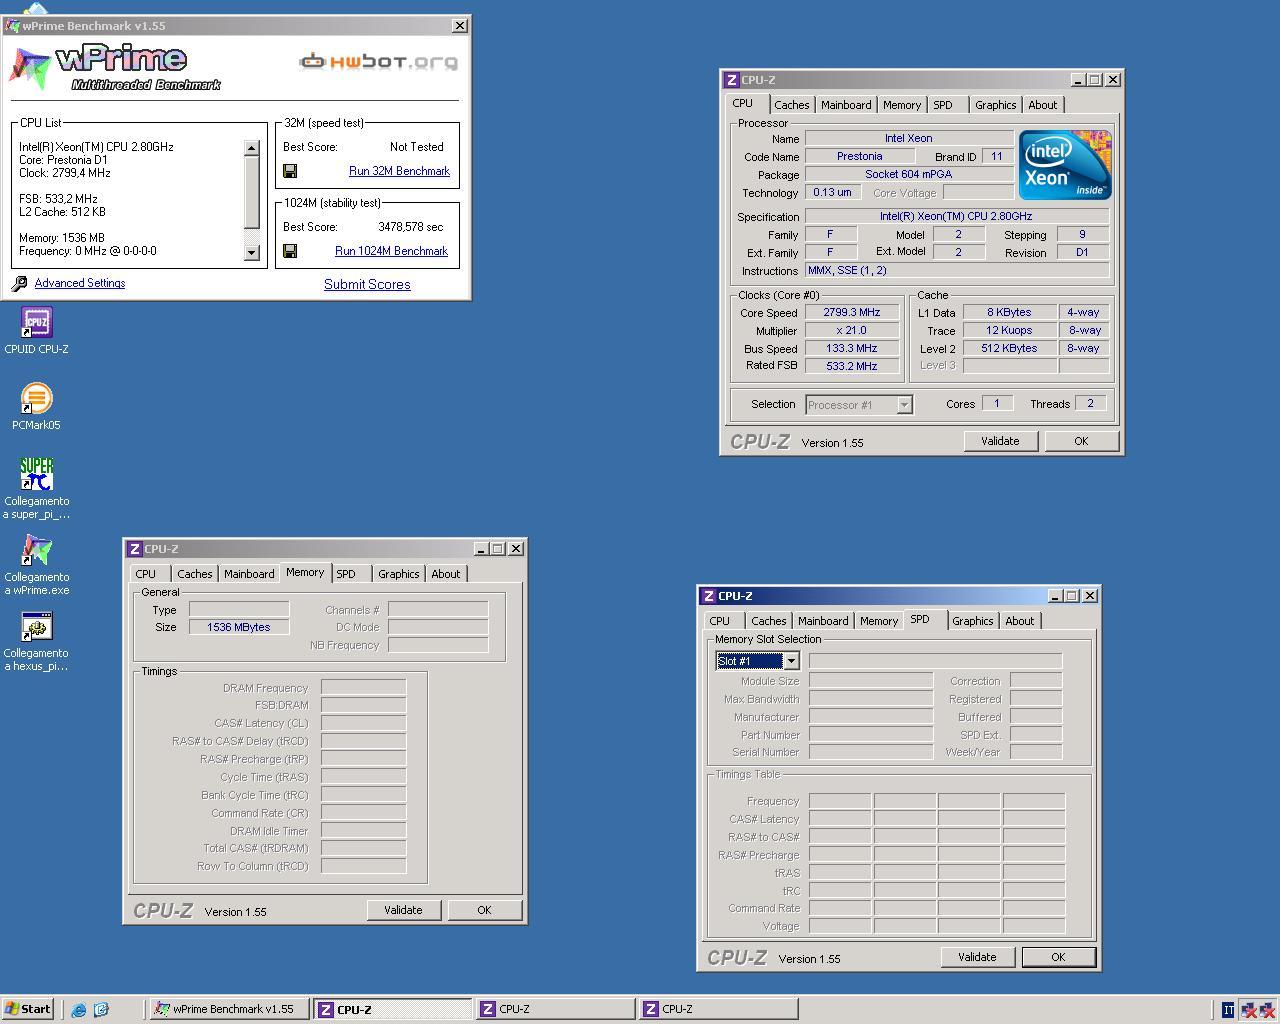Open Advanced Settings link in wPrime

click(80, 283)
